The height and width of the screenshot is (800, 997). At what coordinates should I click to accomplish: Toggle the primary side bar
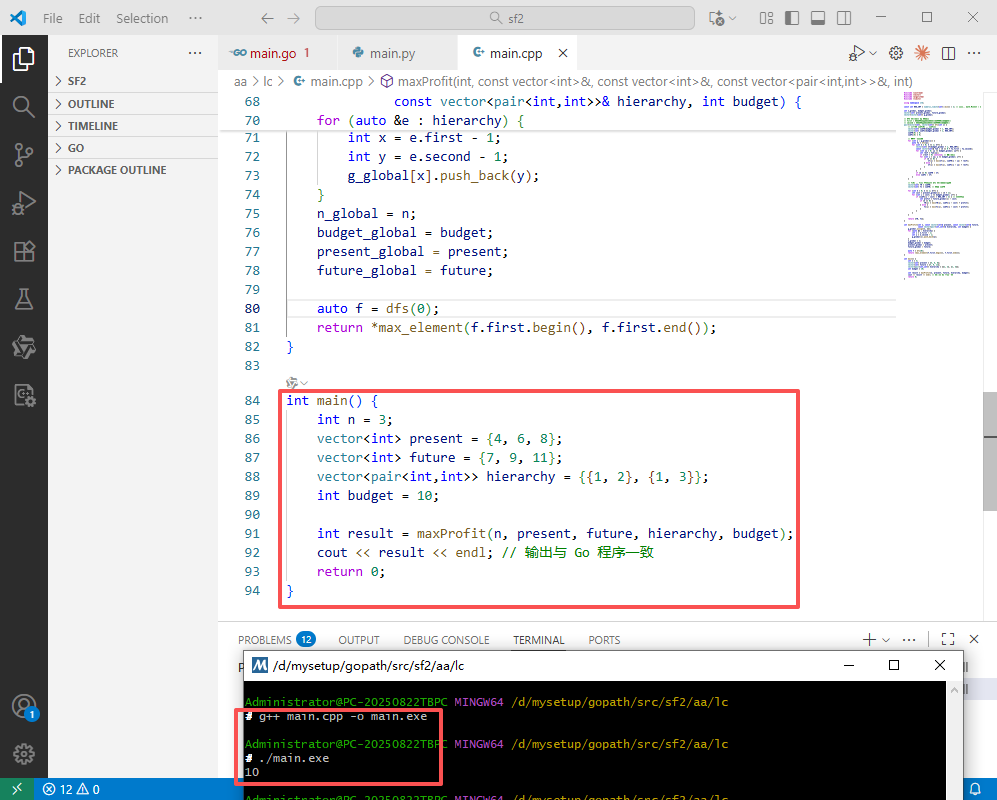[x=792, y=18]
